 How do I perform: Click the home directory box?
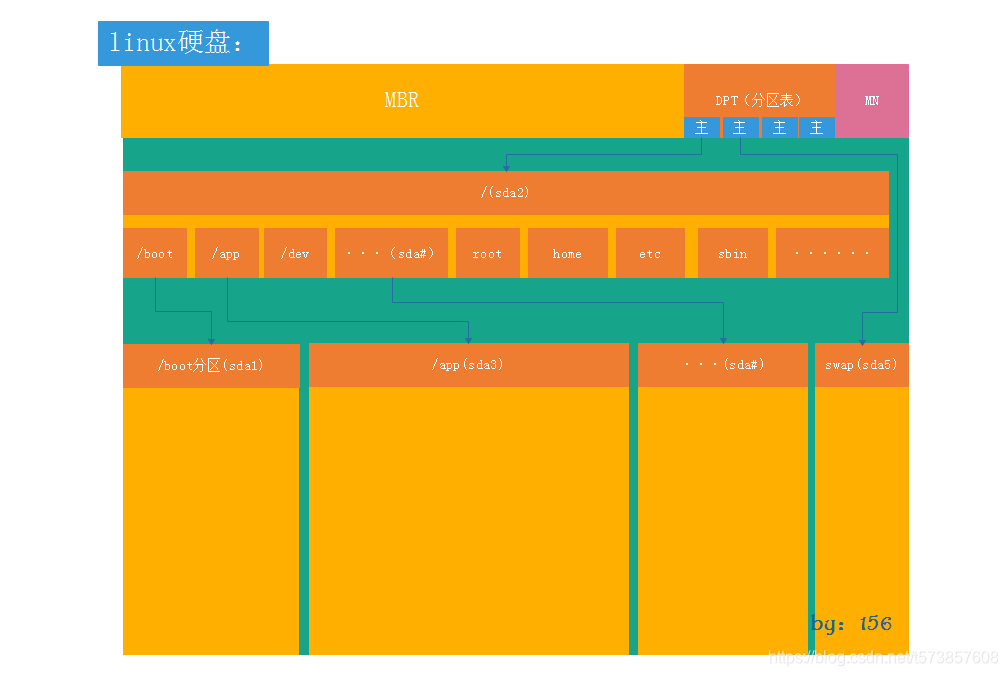(x=568, y=253)
